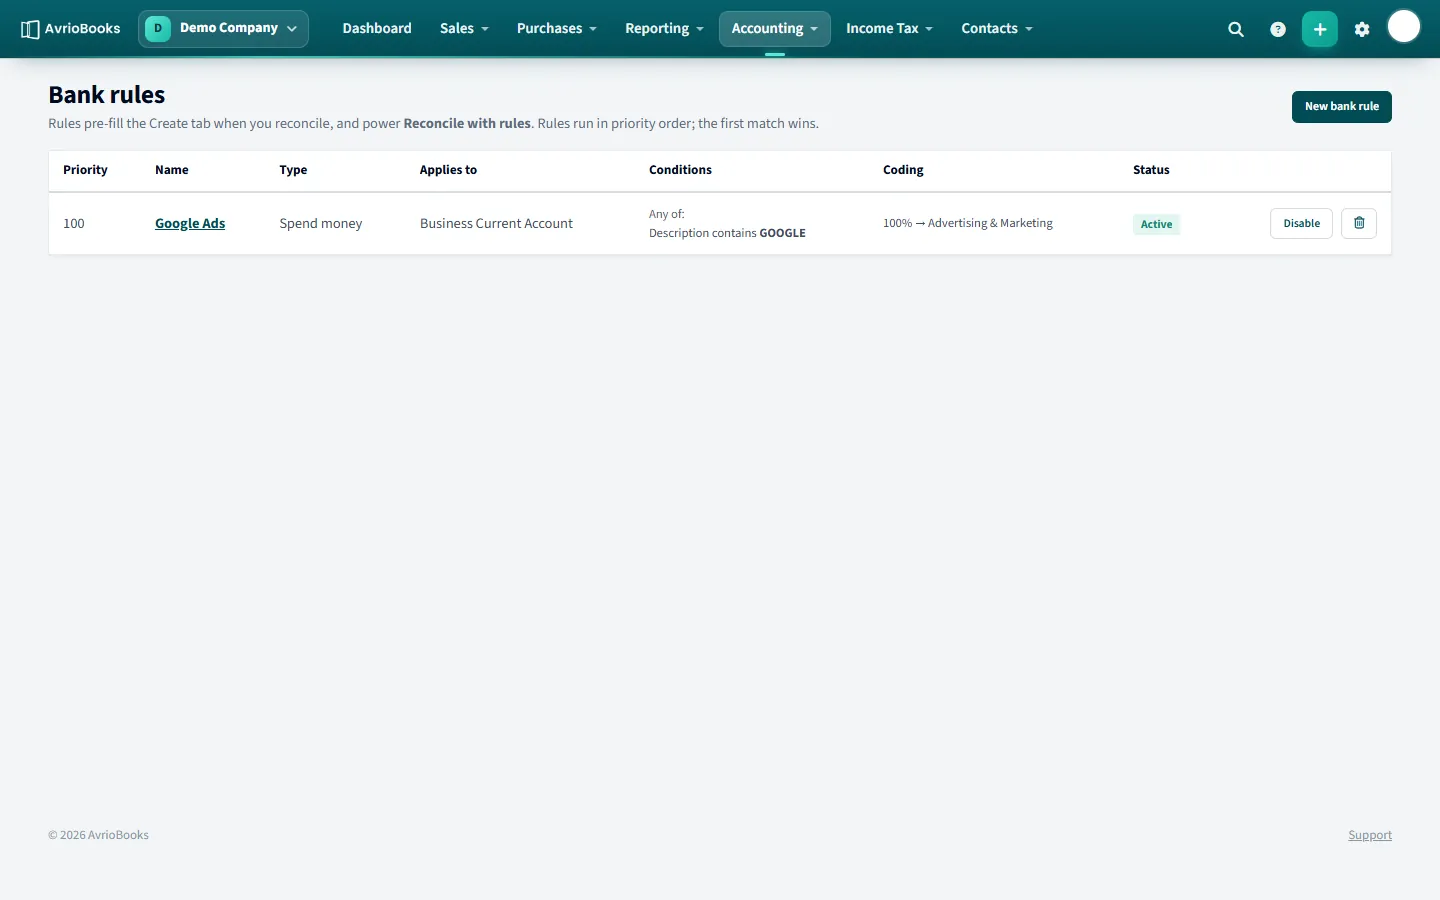Click the AvrioBooks brand name
Image resolution: width=1440 pixels, height=900 pixels.
tap(82, 28)
